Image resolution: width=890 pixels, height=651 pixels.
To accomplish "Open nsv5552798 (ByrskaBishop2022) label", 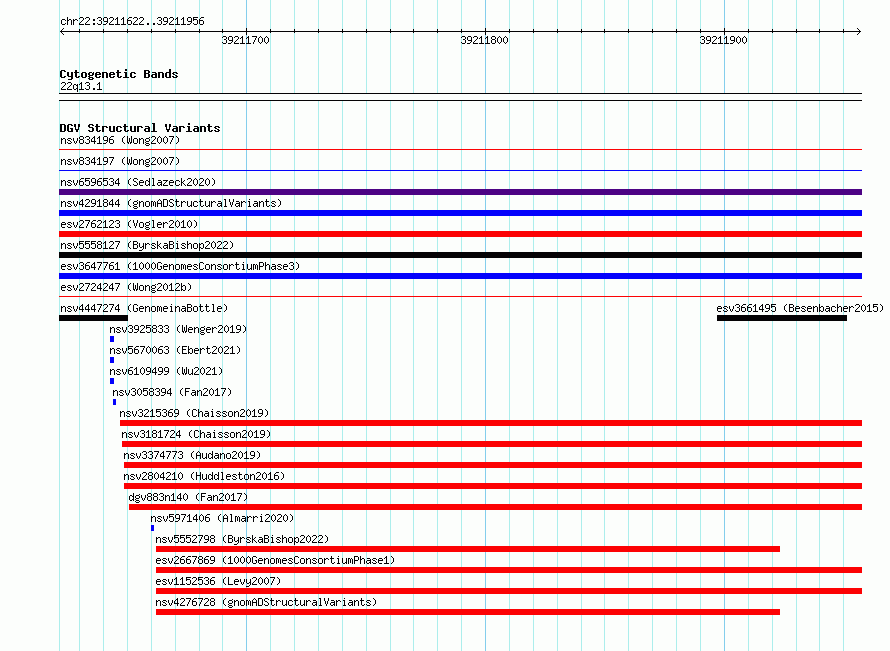I will point(242,539).
